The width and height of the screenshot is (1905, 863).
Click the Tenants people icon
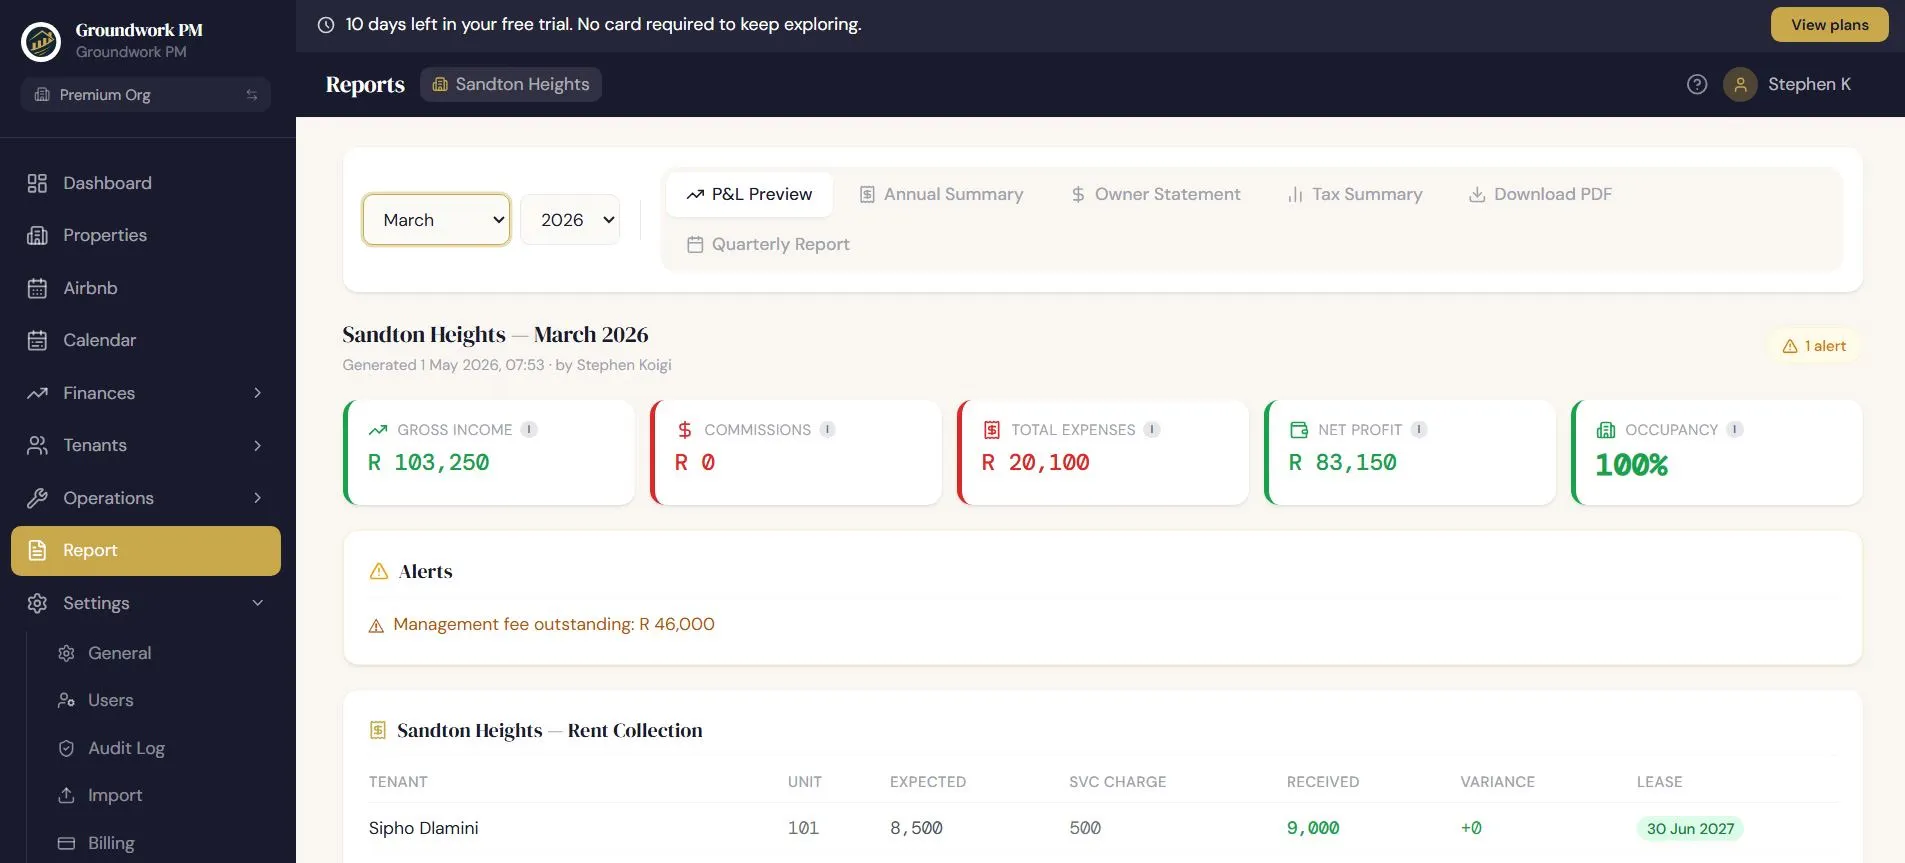click(x=37, y=445)
